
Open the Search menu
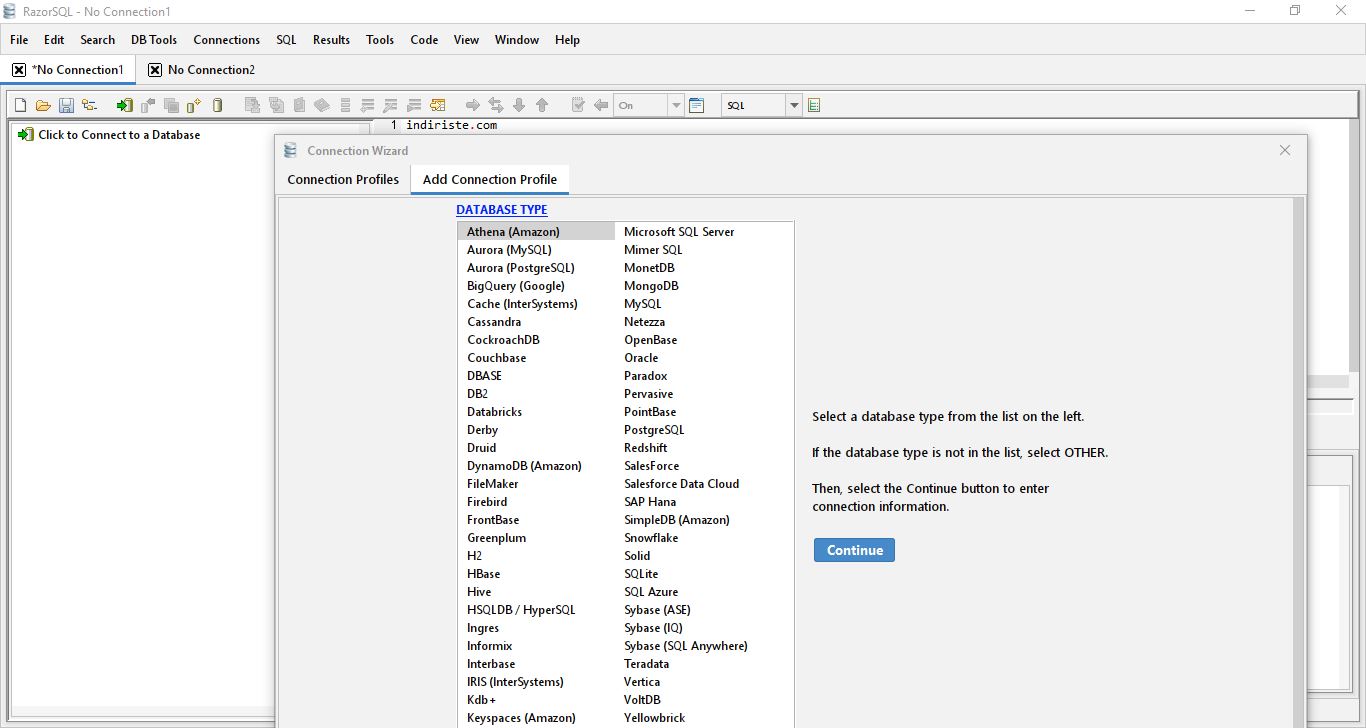coord(97,40)
